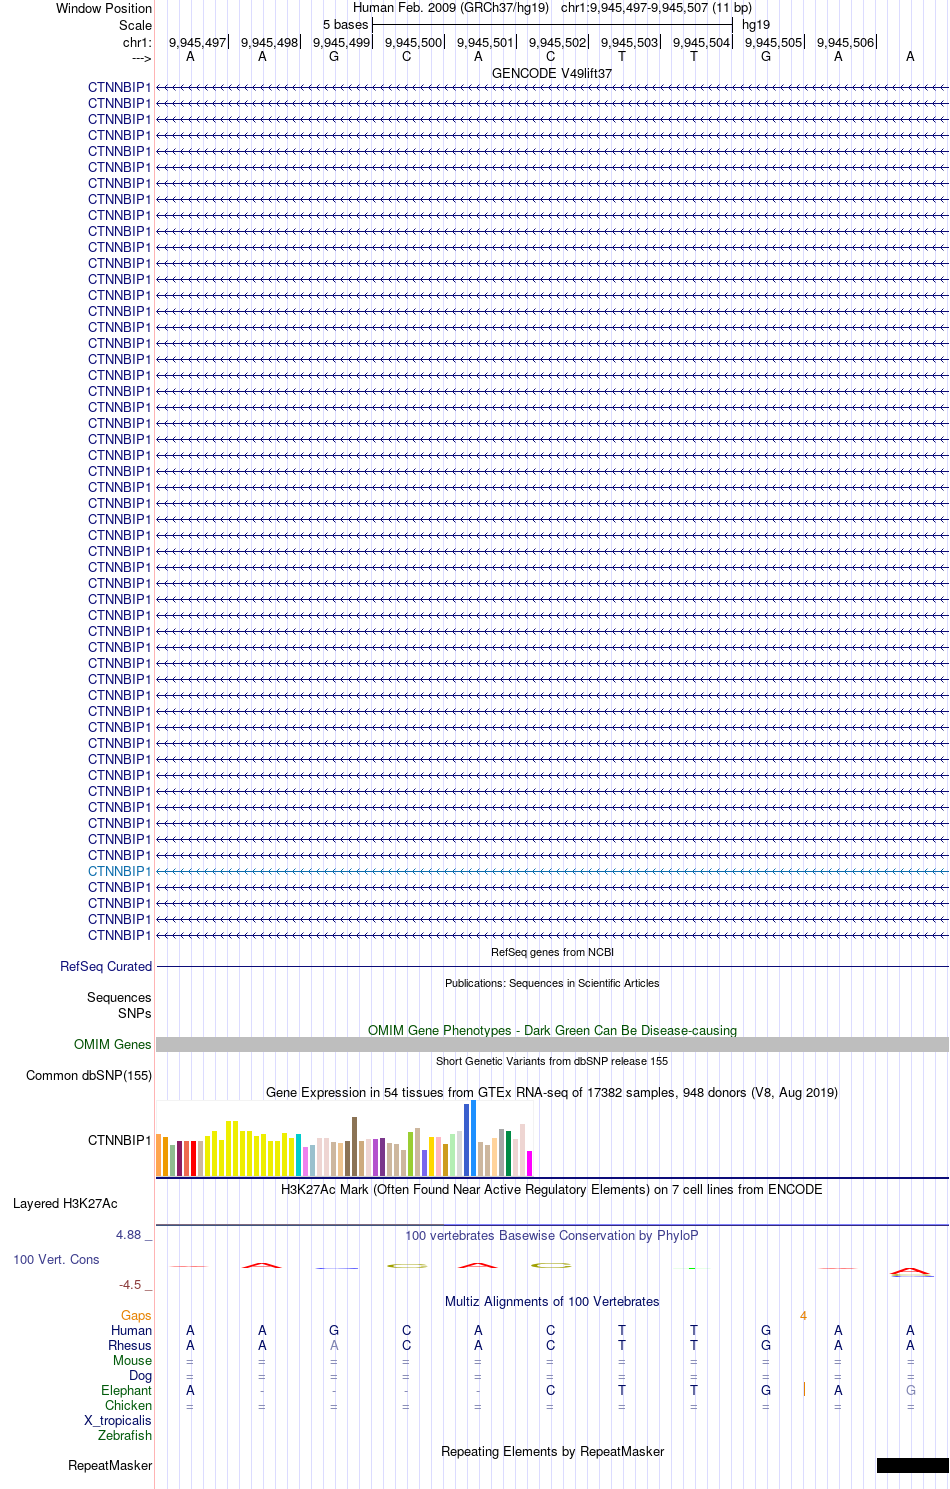Select the Zebrafish species label
This screenshot has width=950, height=1489.
(125, 1435)
